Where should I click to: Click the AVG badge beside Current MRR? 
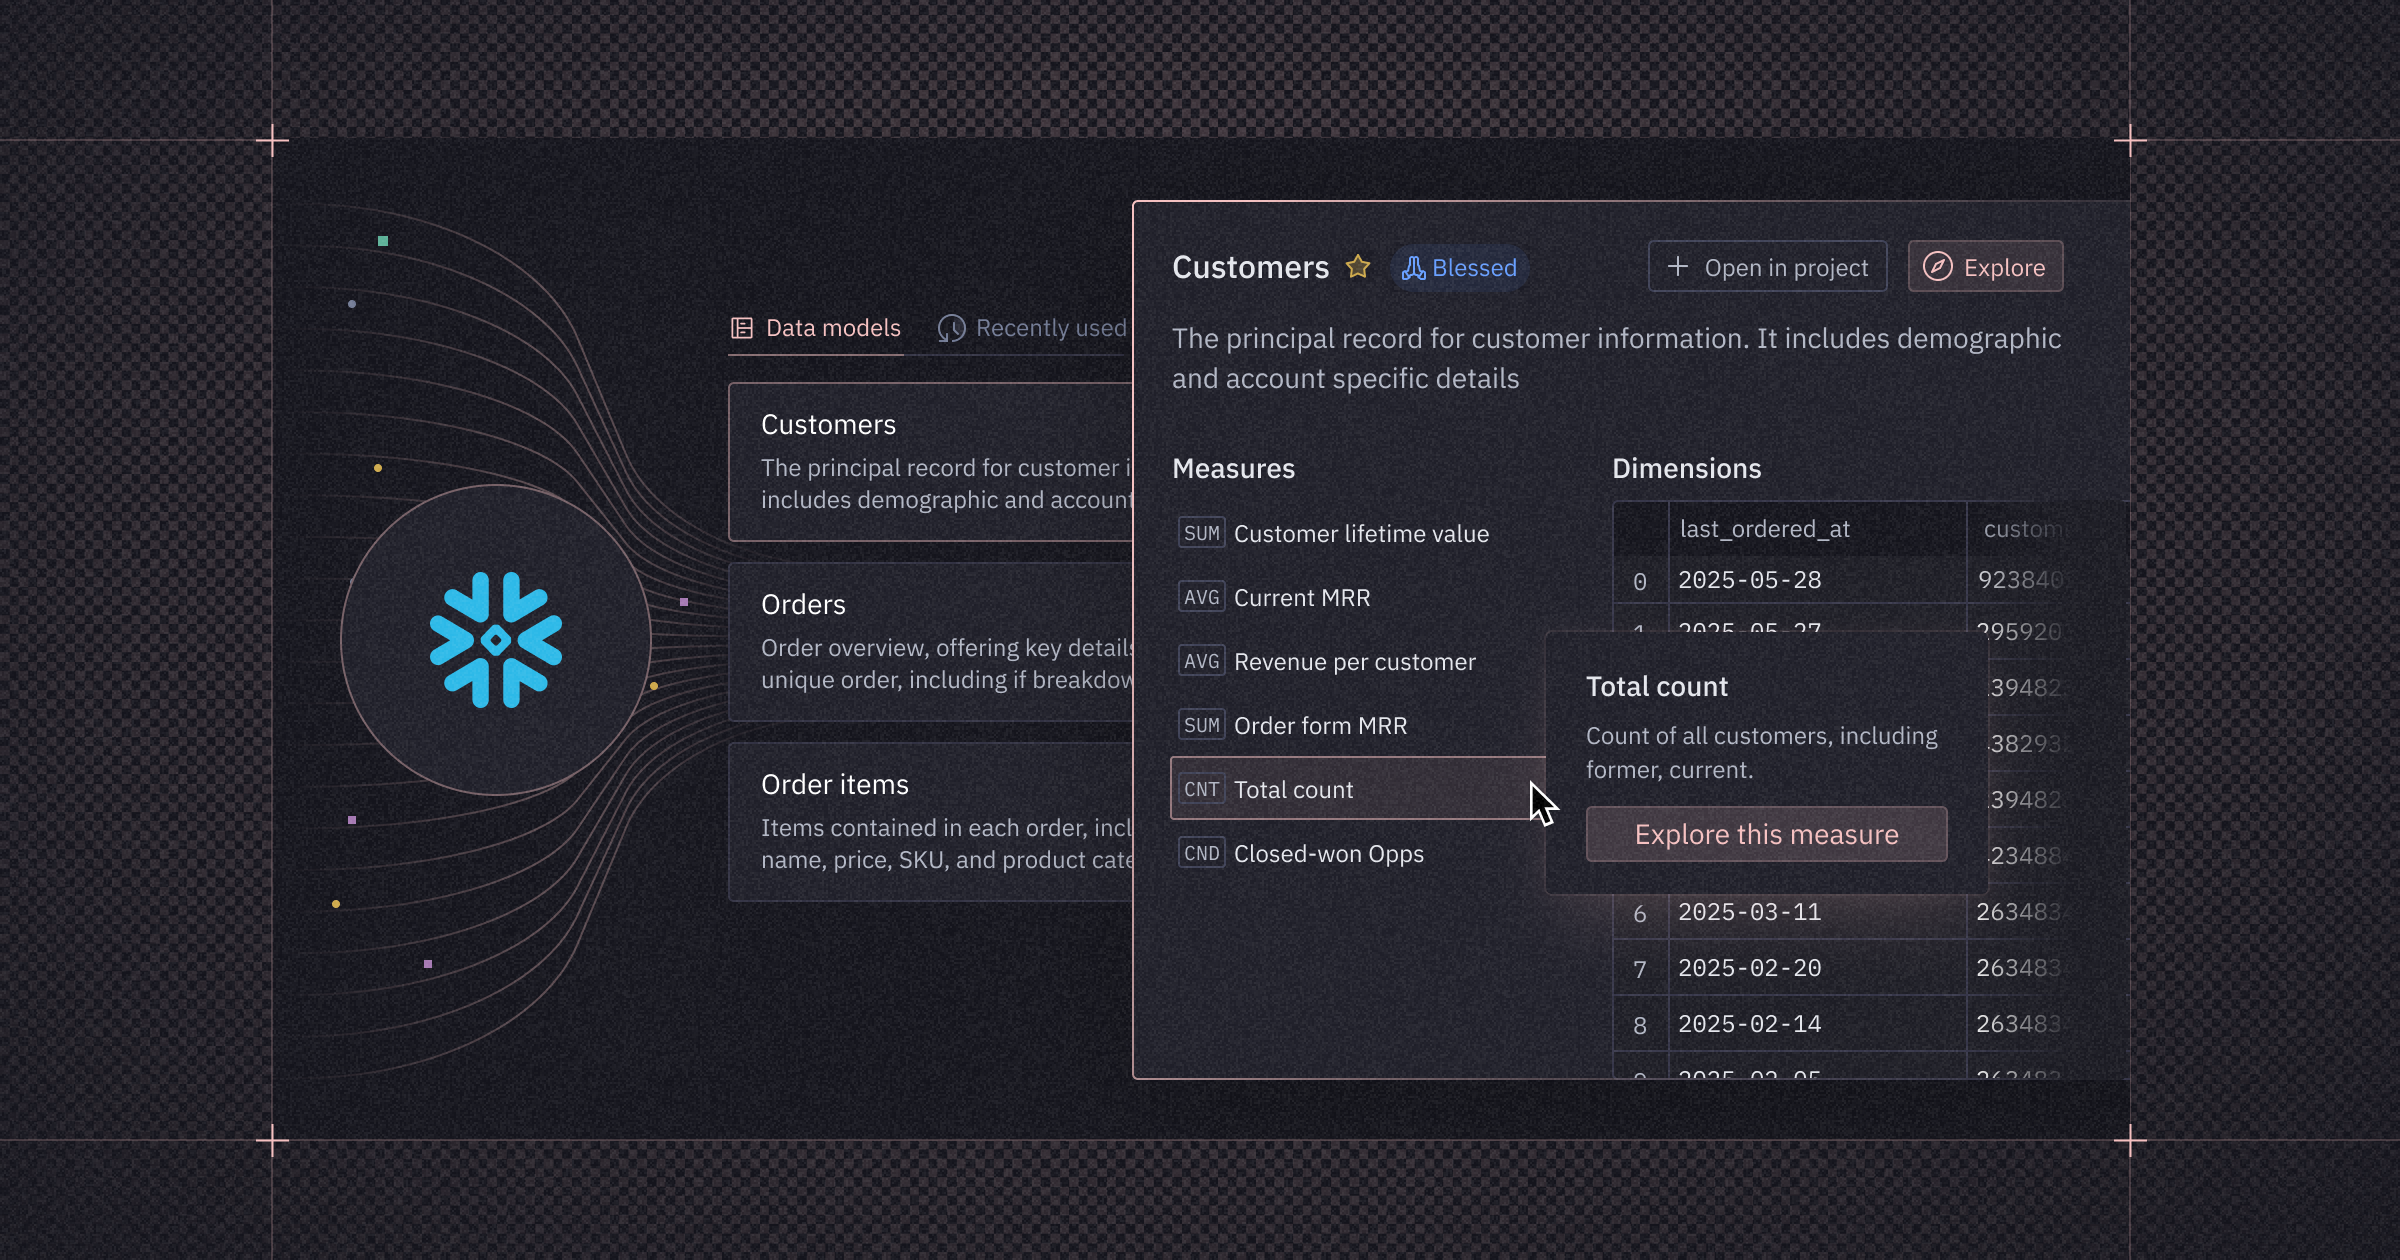tap(1201, 596)
